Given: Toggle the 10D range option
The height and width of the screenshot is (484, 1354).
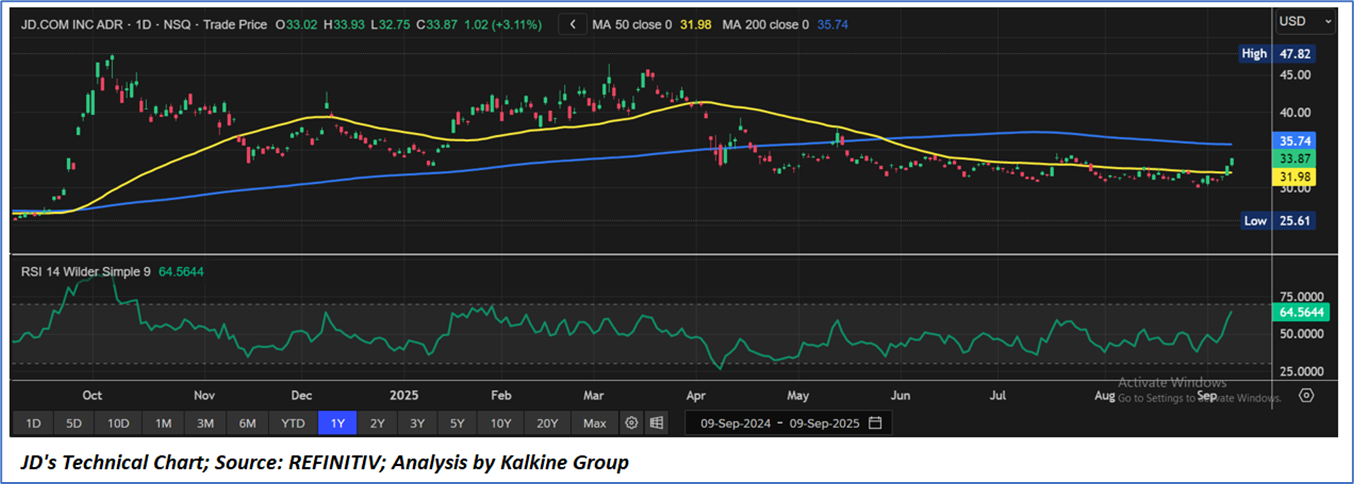Looking at the screenshot, I should click(118, 423).
